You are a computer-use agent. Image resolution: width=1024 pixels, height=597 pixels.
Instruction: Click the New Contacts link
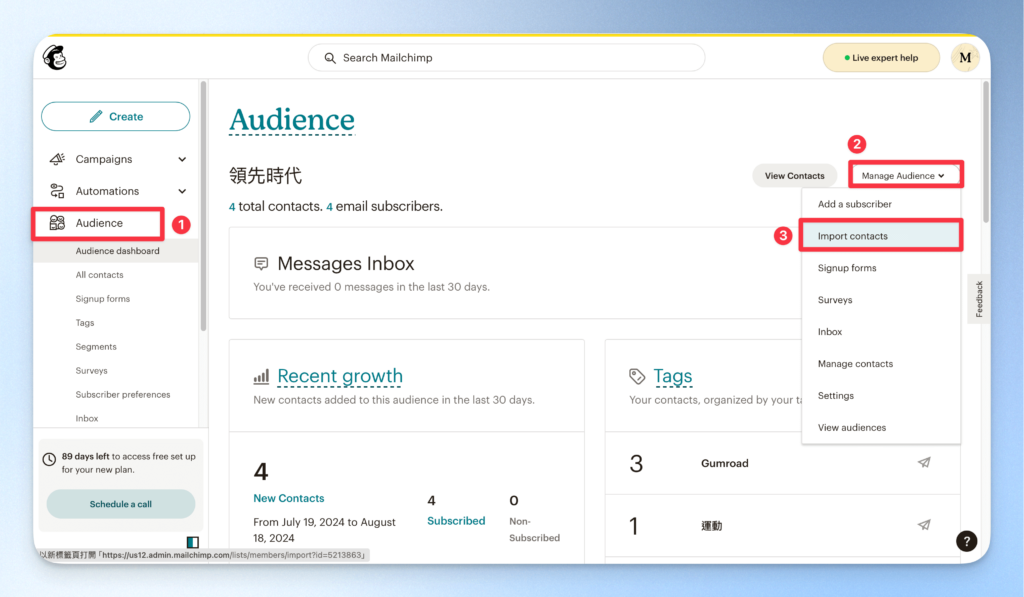(289, 498)
